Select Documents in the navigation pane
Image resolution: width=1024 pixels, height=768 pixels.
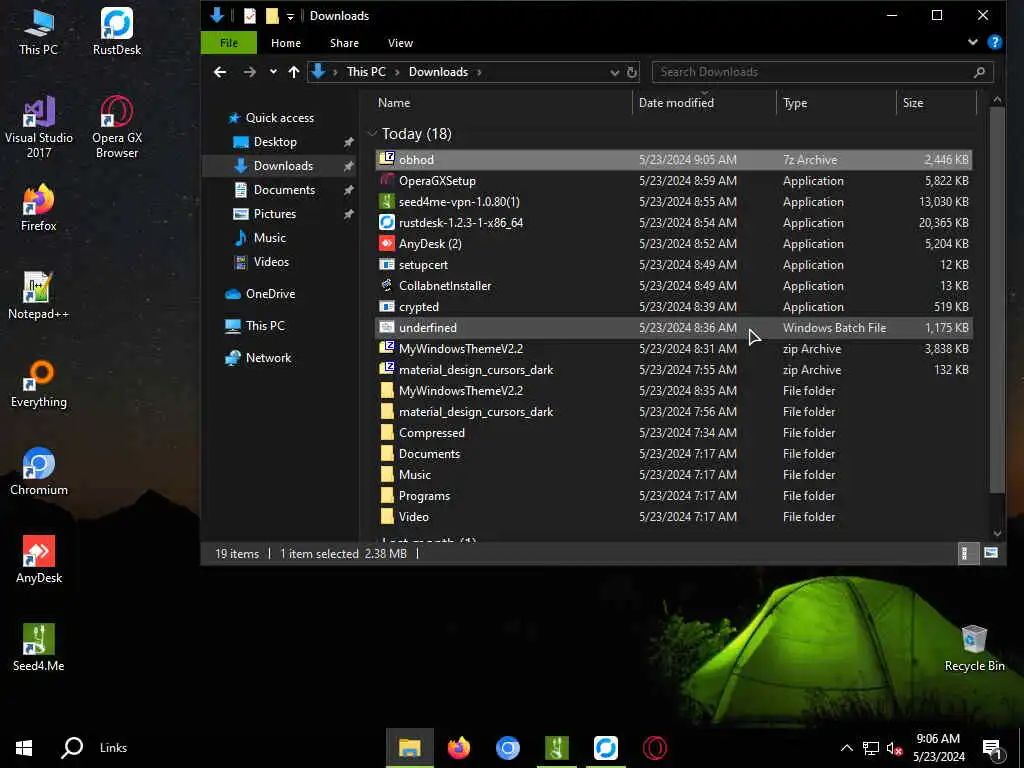click(x=284, y=190)
